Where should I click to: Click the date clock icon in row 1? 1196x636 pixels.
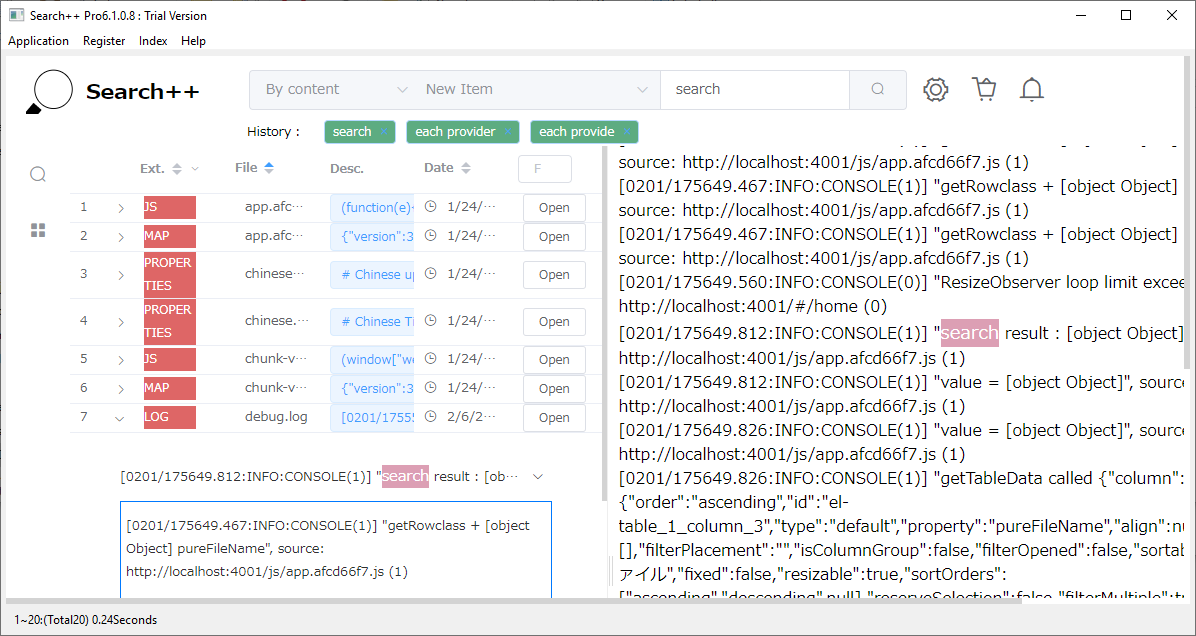pos(432,207)
